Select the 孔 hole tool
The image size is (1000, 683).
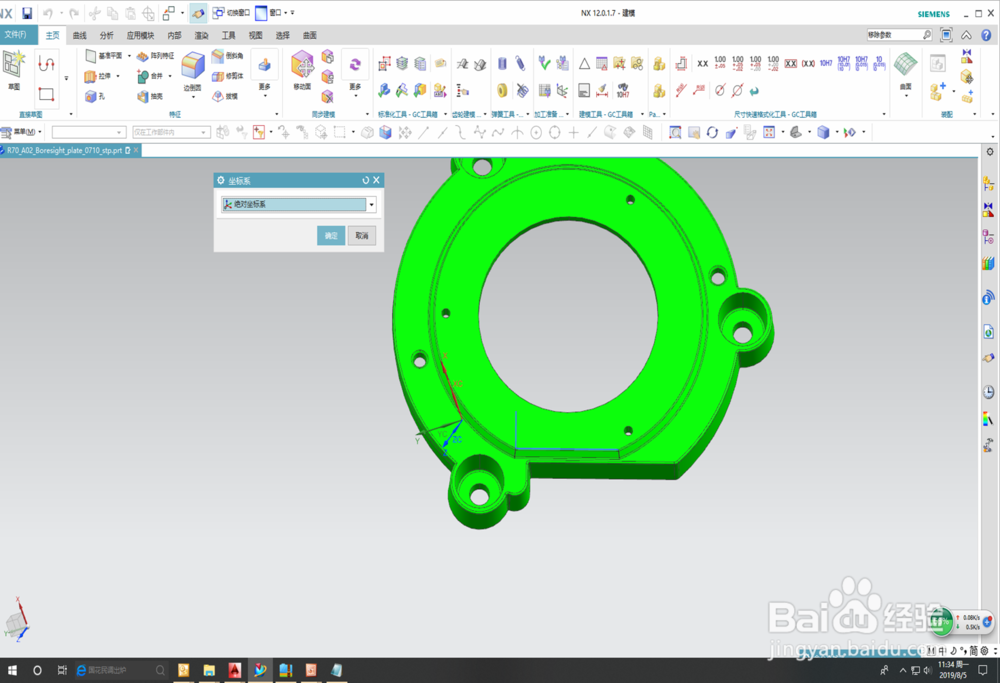click(94, 96)
